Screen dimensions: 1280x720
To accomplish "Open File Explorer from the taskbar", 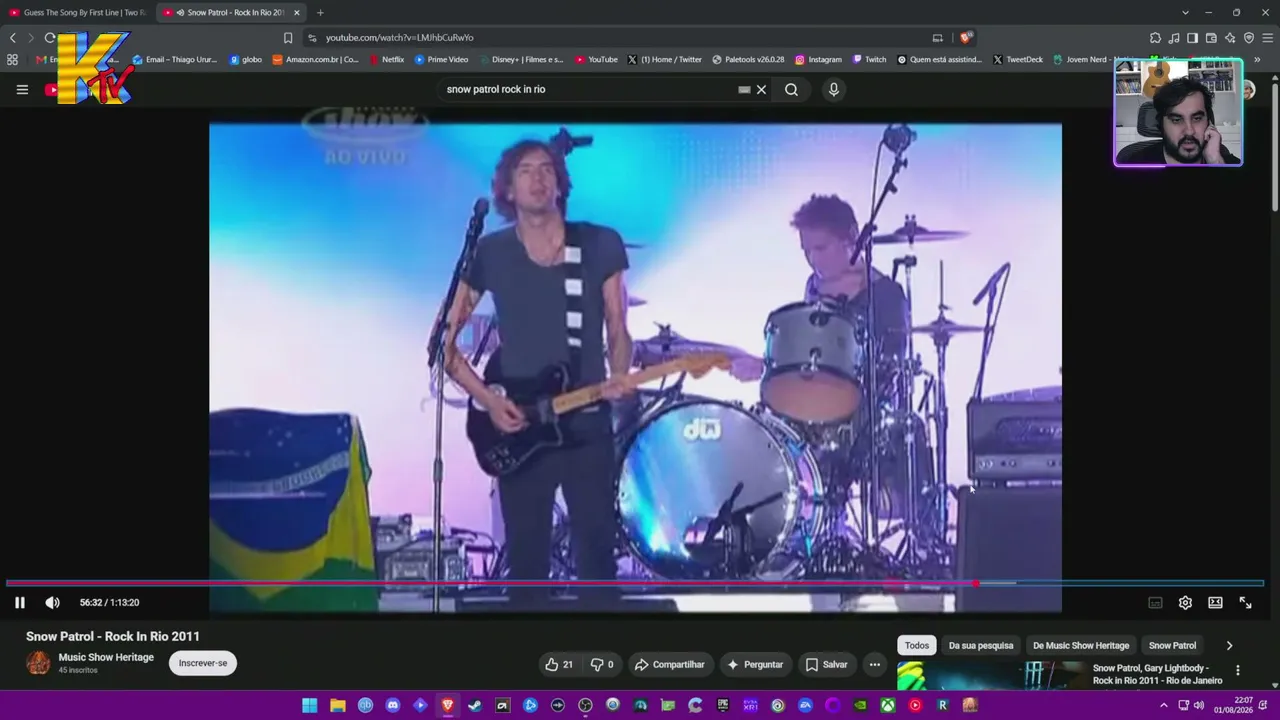I will coord(338,705).
